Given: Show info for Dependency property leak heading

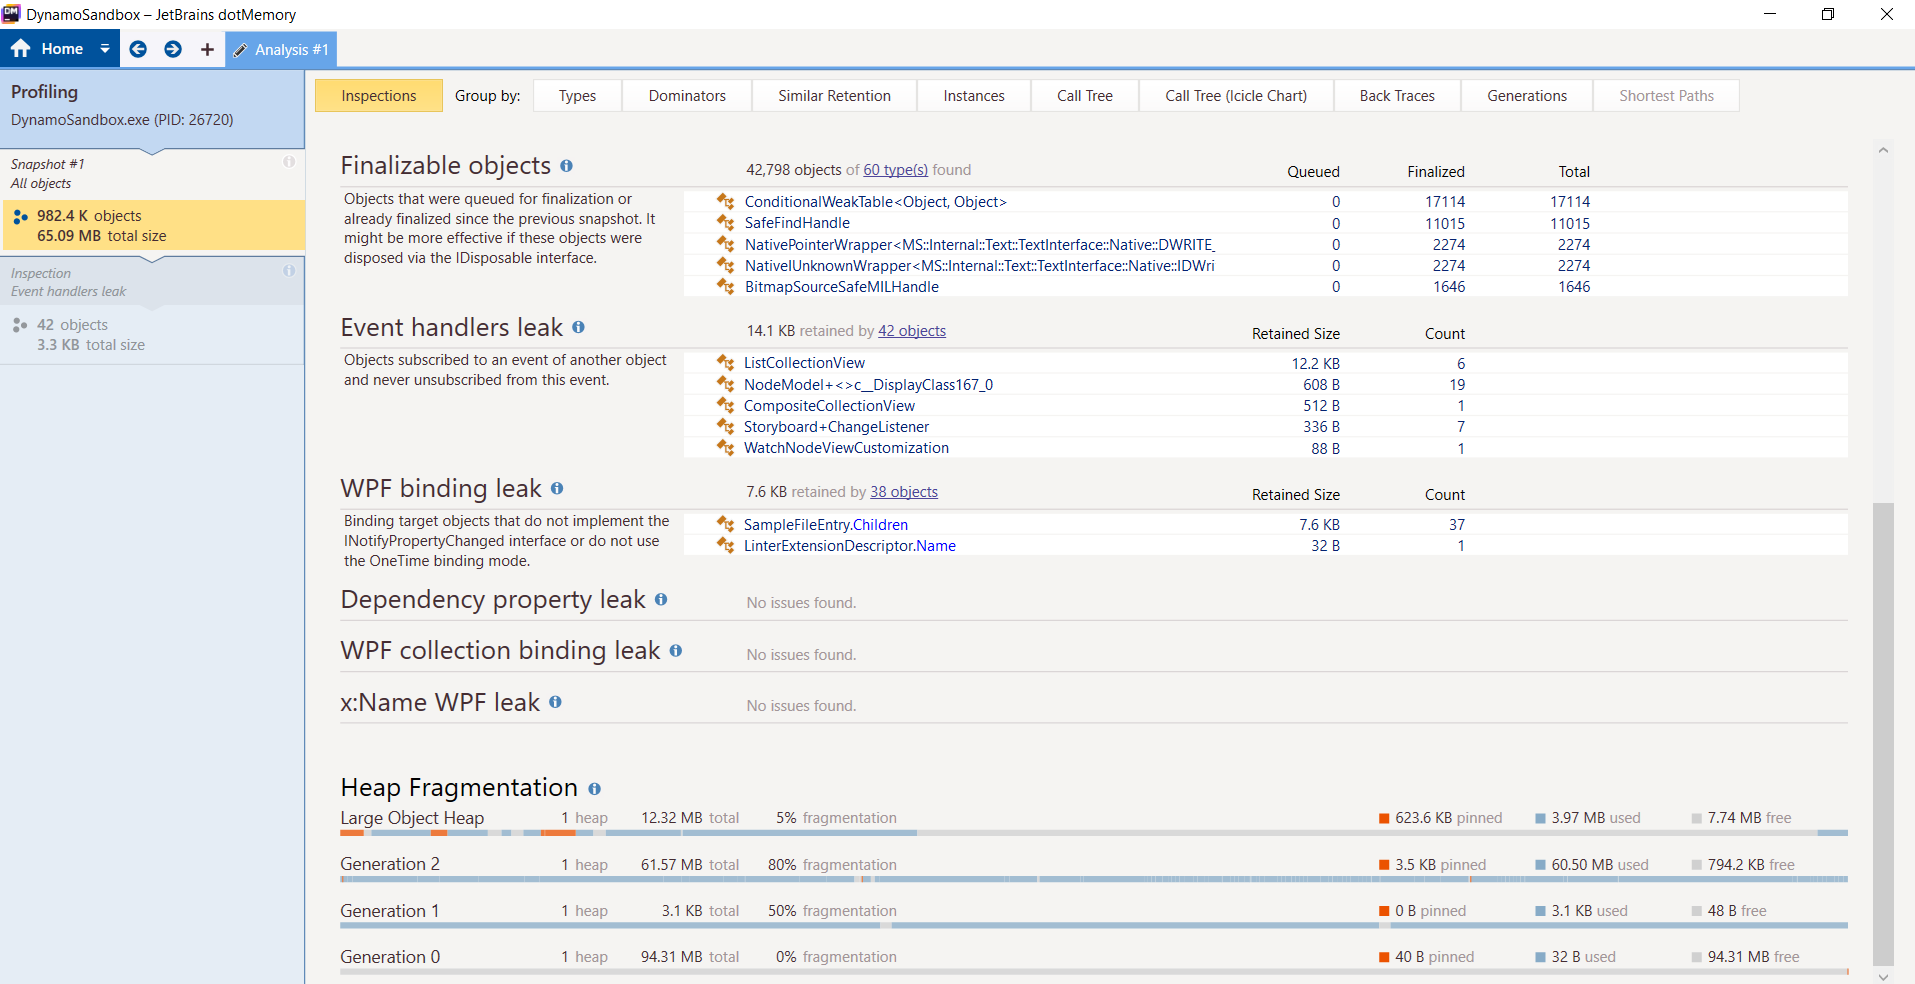Looking at the screenshot, I should click(661, 599).
